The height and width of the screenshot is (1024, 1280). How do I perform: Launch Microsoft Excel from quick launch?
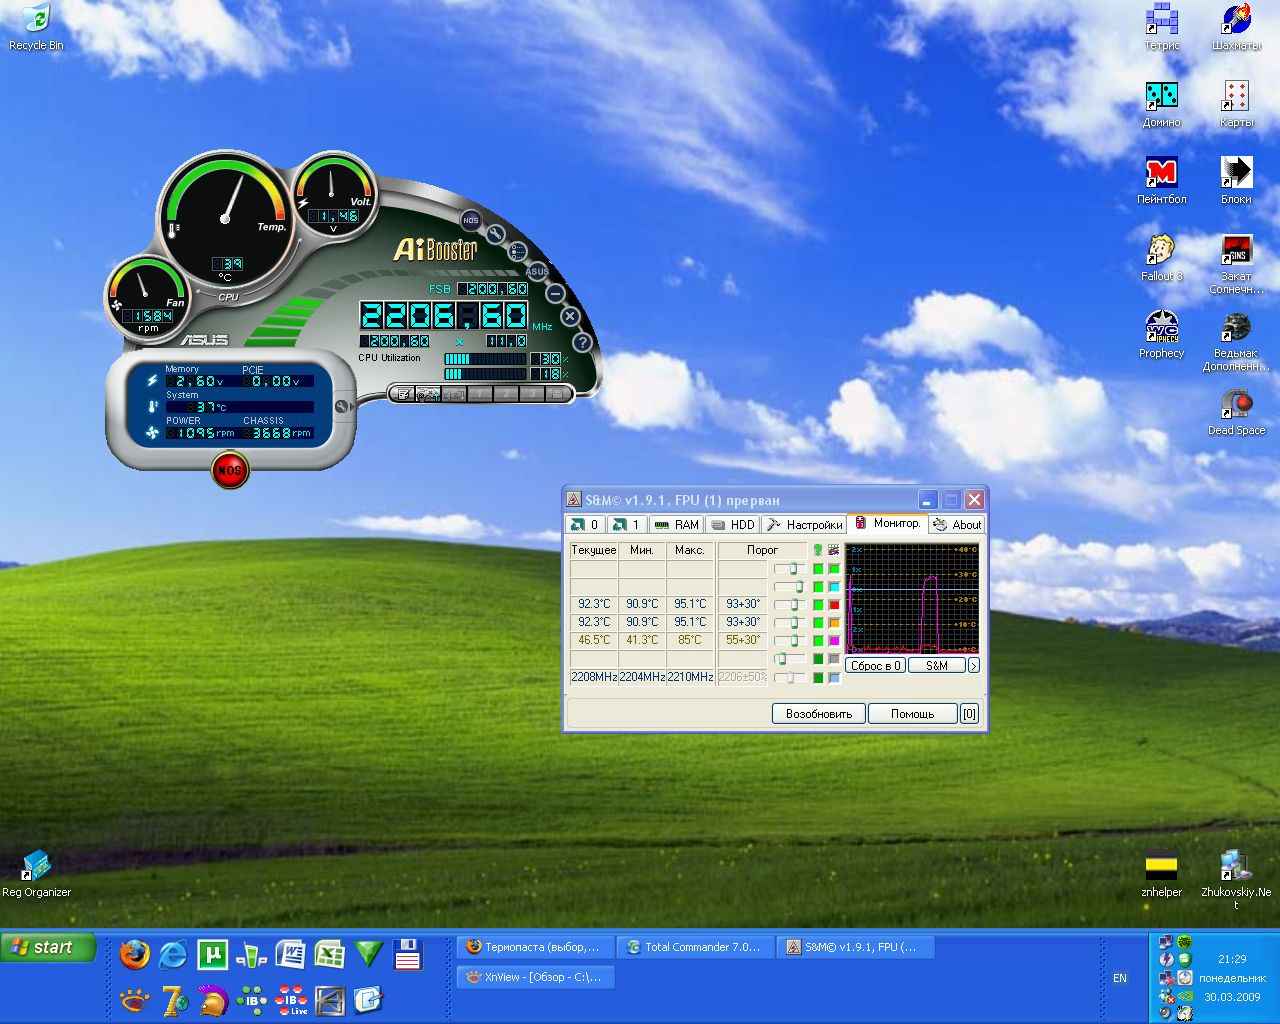click(329, 955)
